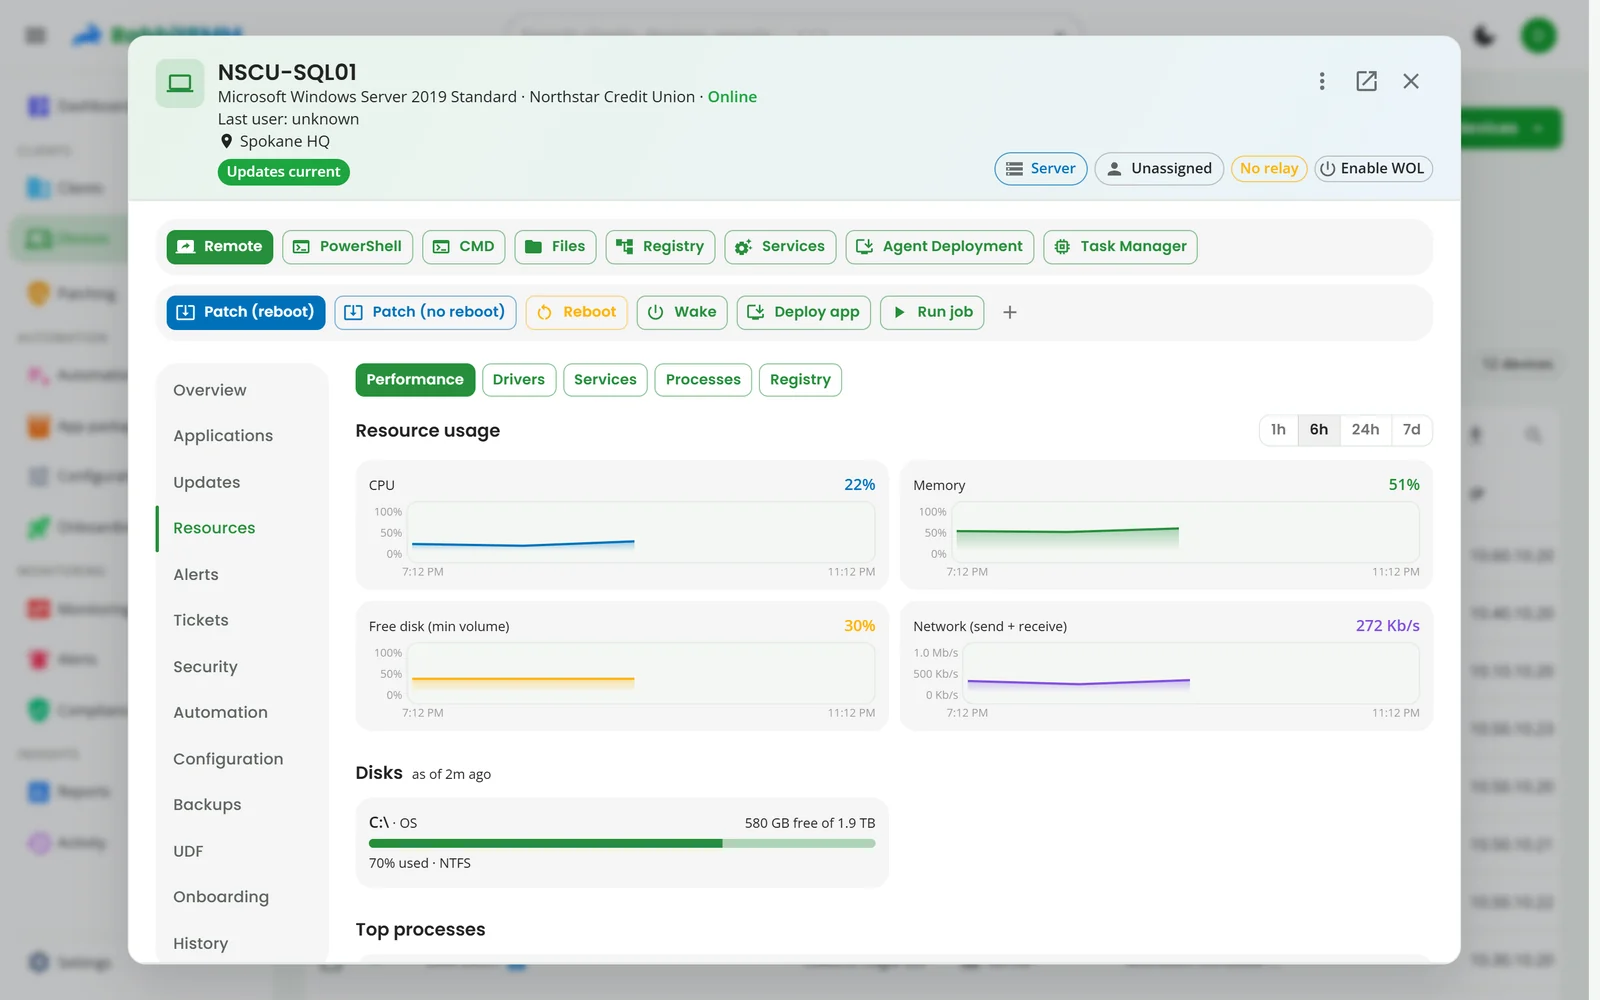1600x1000 pixels.
Task: Open Automation section in dialog sidebar
Action: tap(242, 713)
